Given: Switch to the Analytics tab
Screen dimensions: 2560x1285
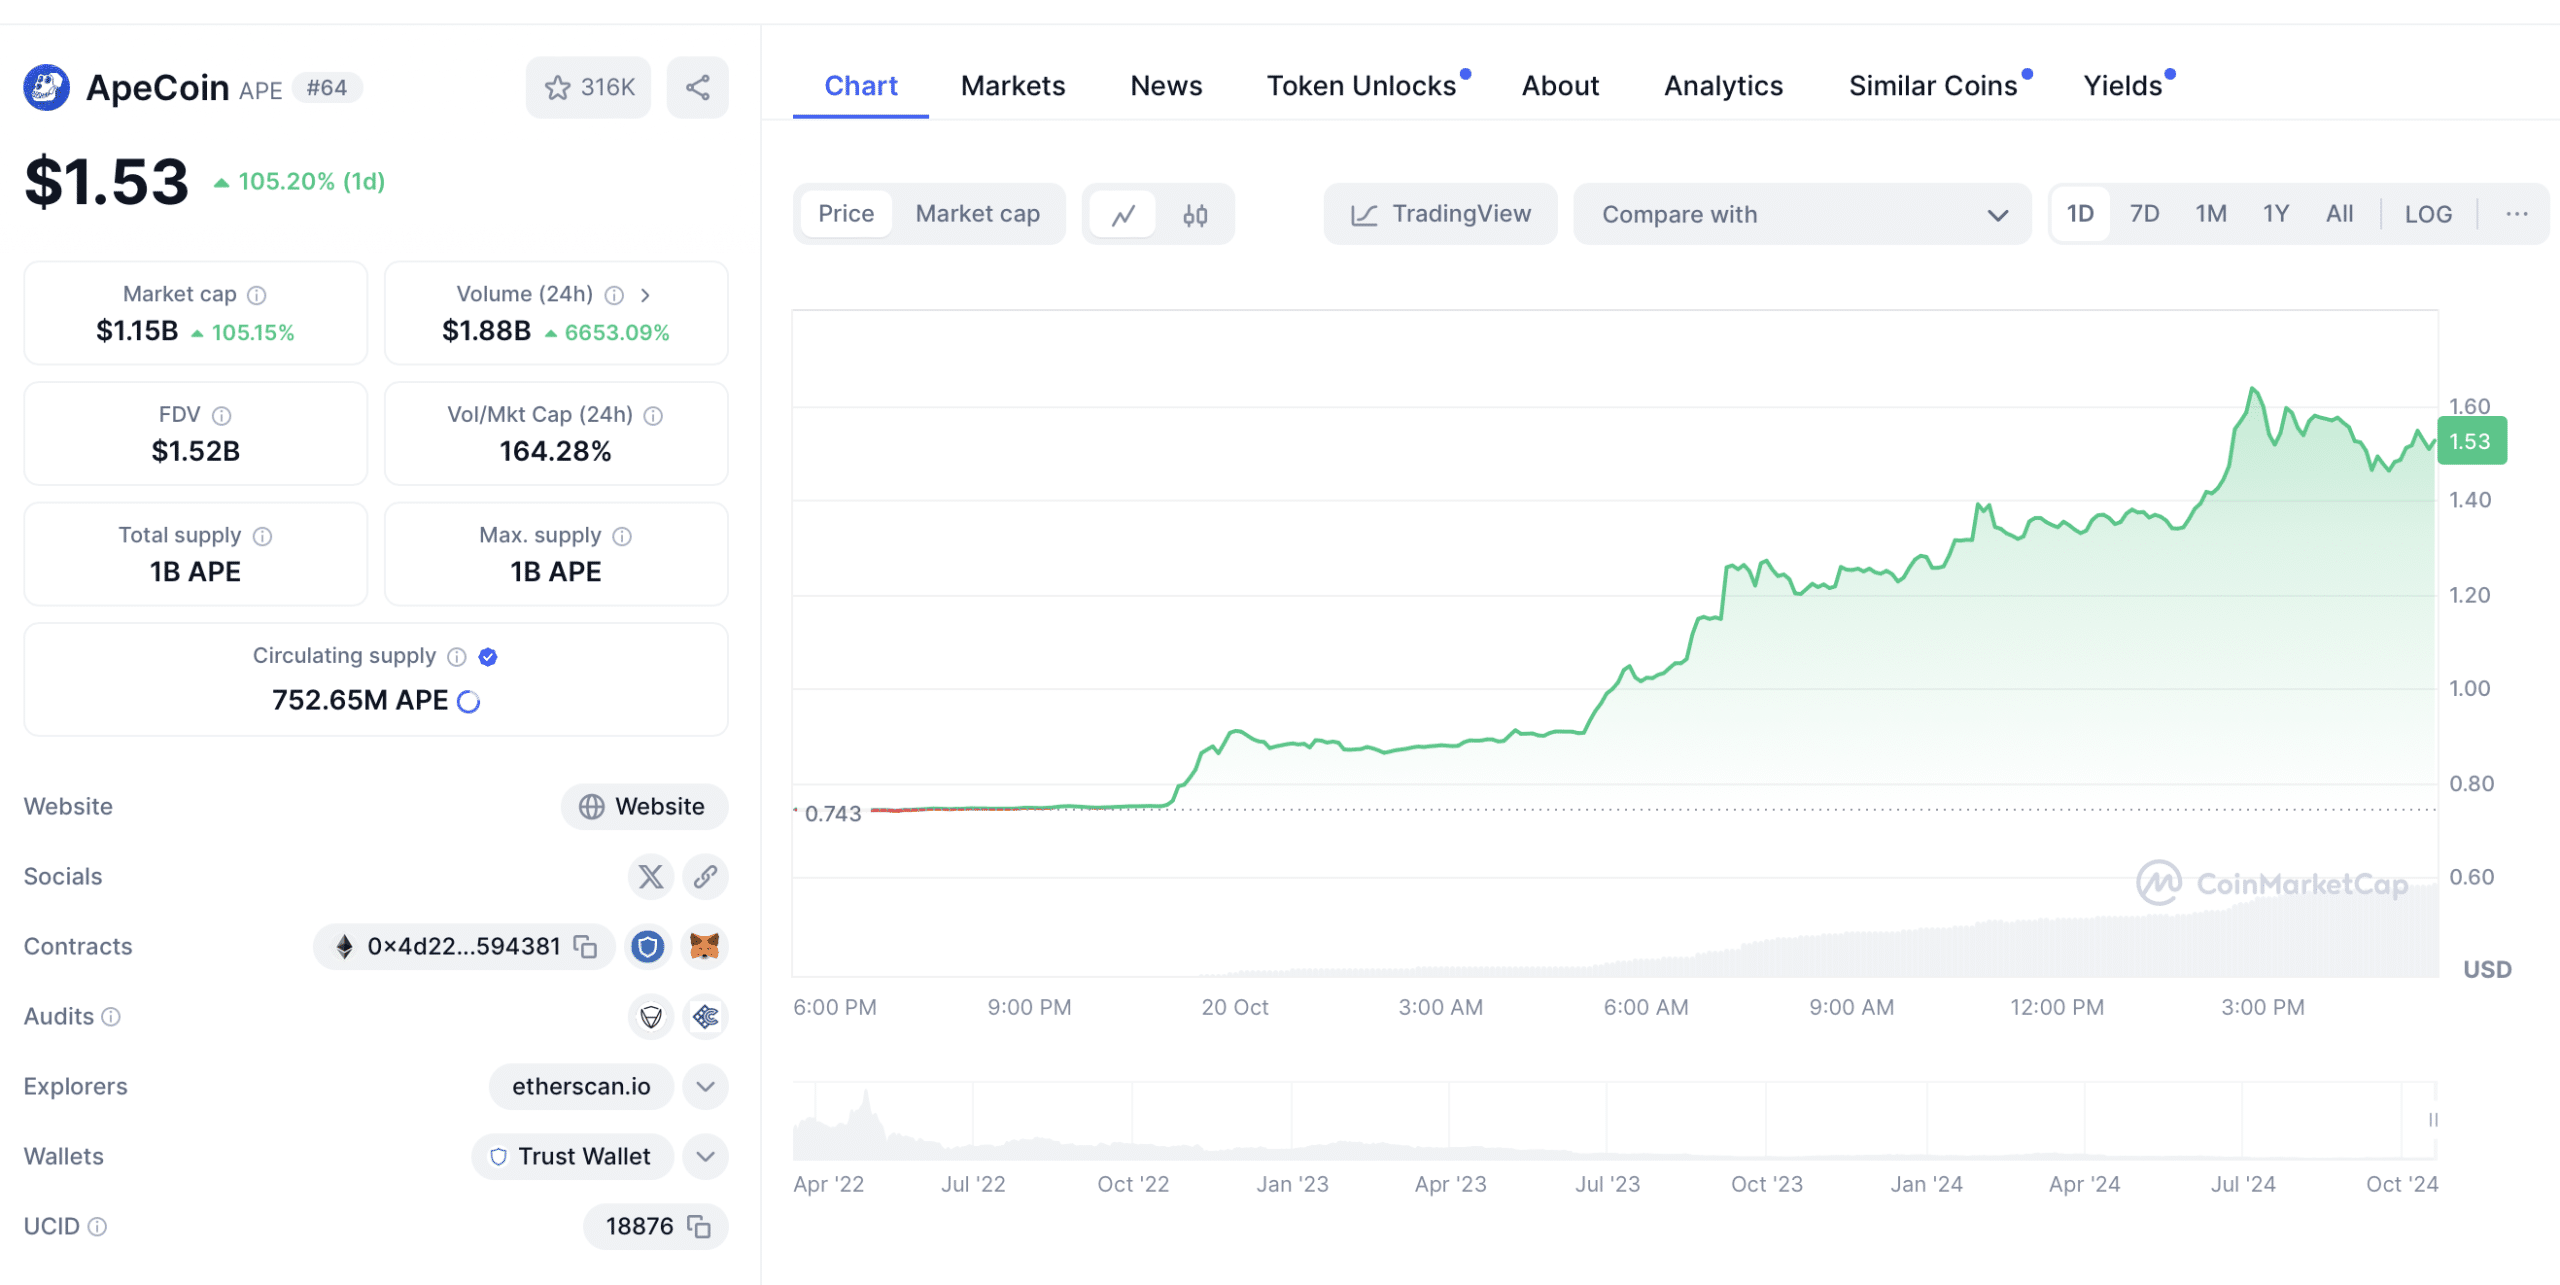Looking at the screenshot, I should 1724,84.
